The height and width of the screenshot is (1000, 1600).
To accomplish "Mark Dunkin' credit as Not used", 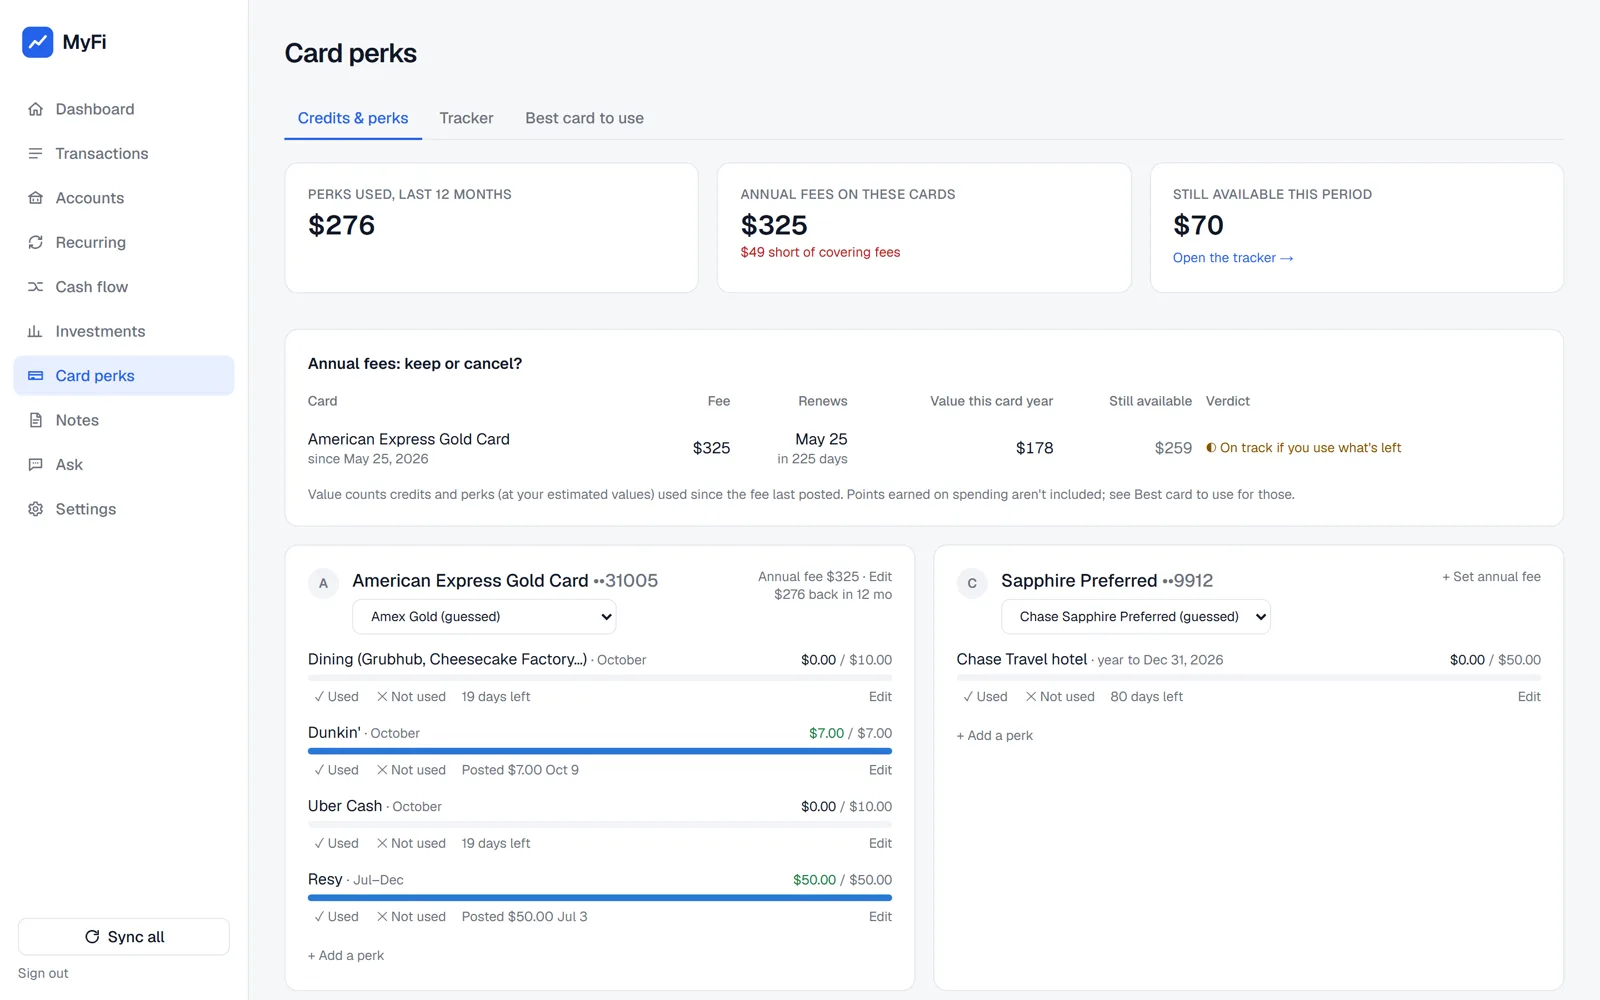I will tap(411, 770).
